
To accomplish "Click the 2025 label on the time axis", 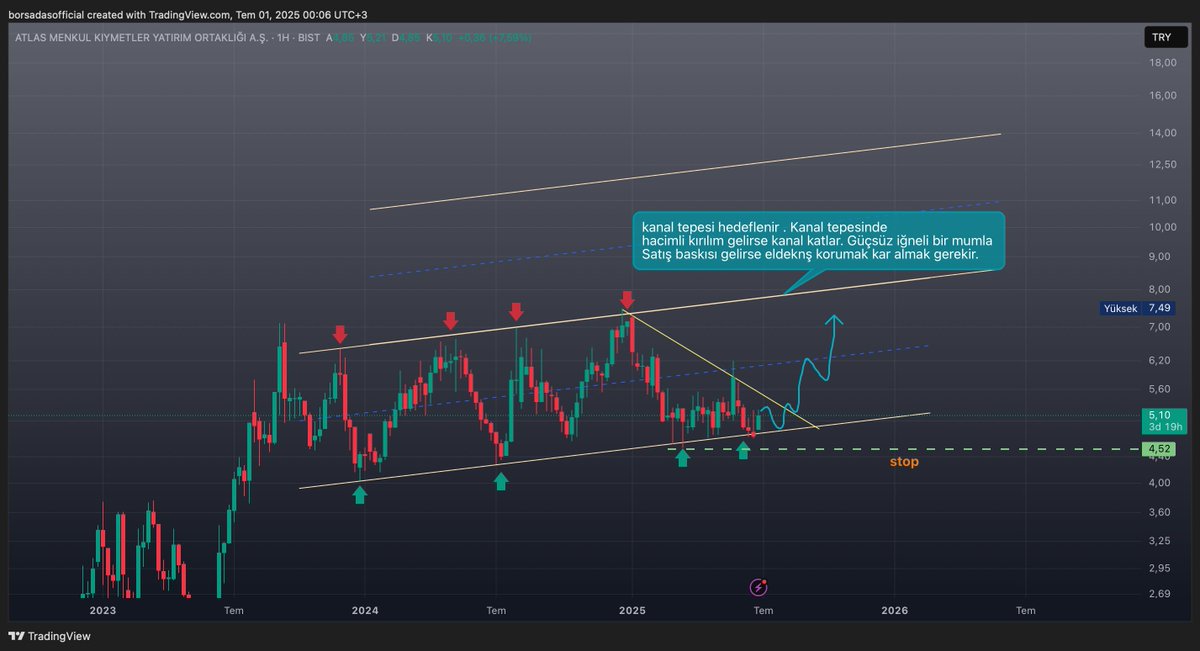I will point(632,610).
